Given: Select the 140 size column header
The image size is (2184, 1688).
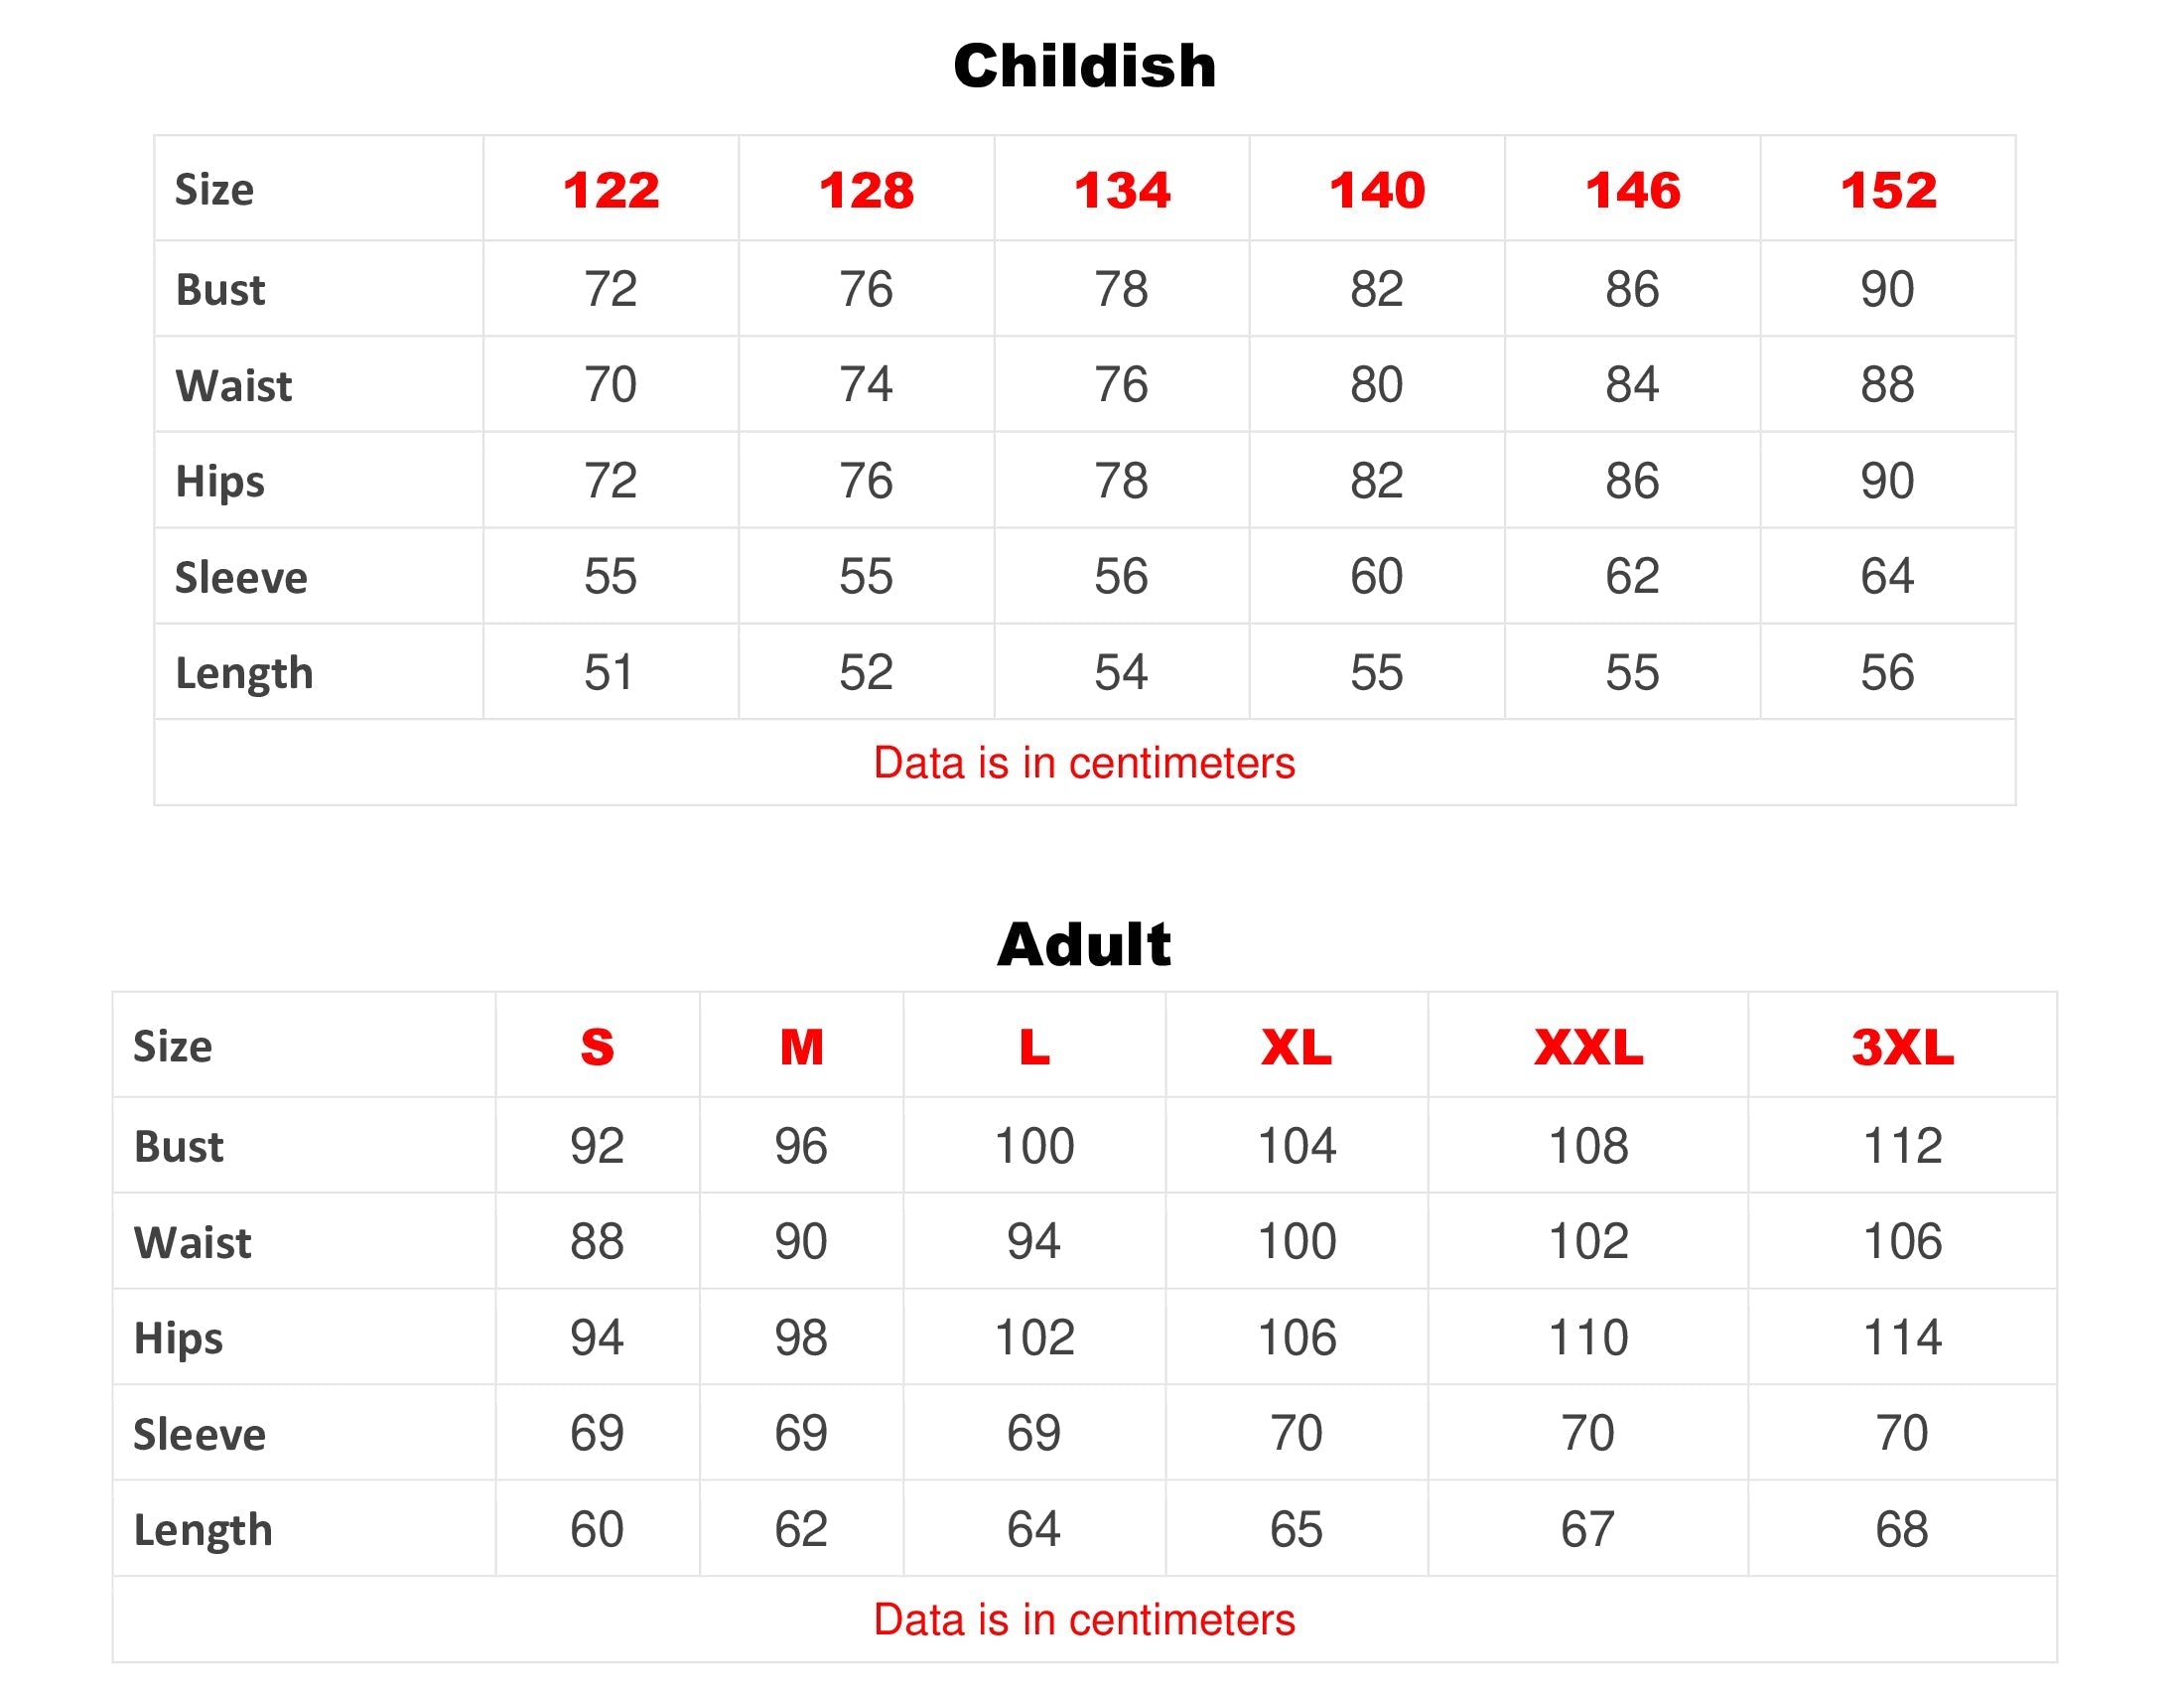Looking at the screenshot, I should click(1377, 190).
